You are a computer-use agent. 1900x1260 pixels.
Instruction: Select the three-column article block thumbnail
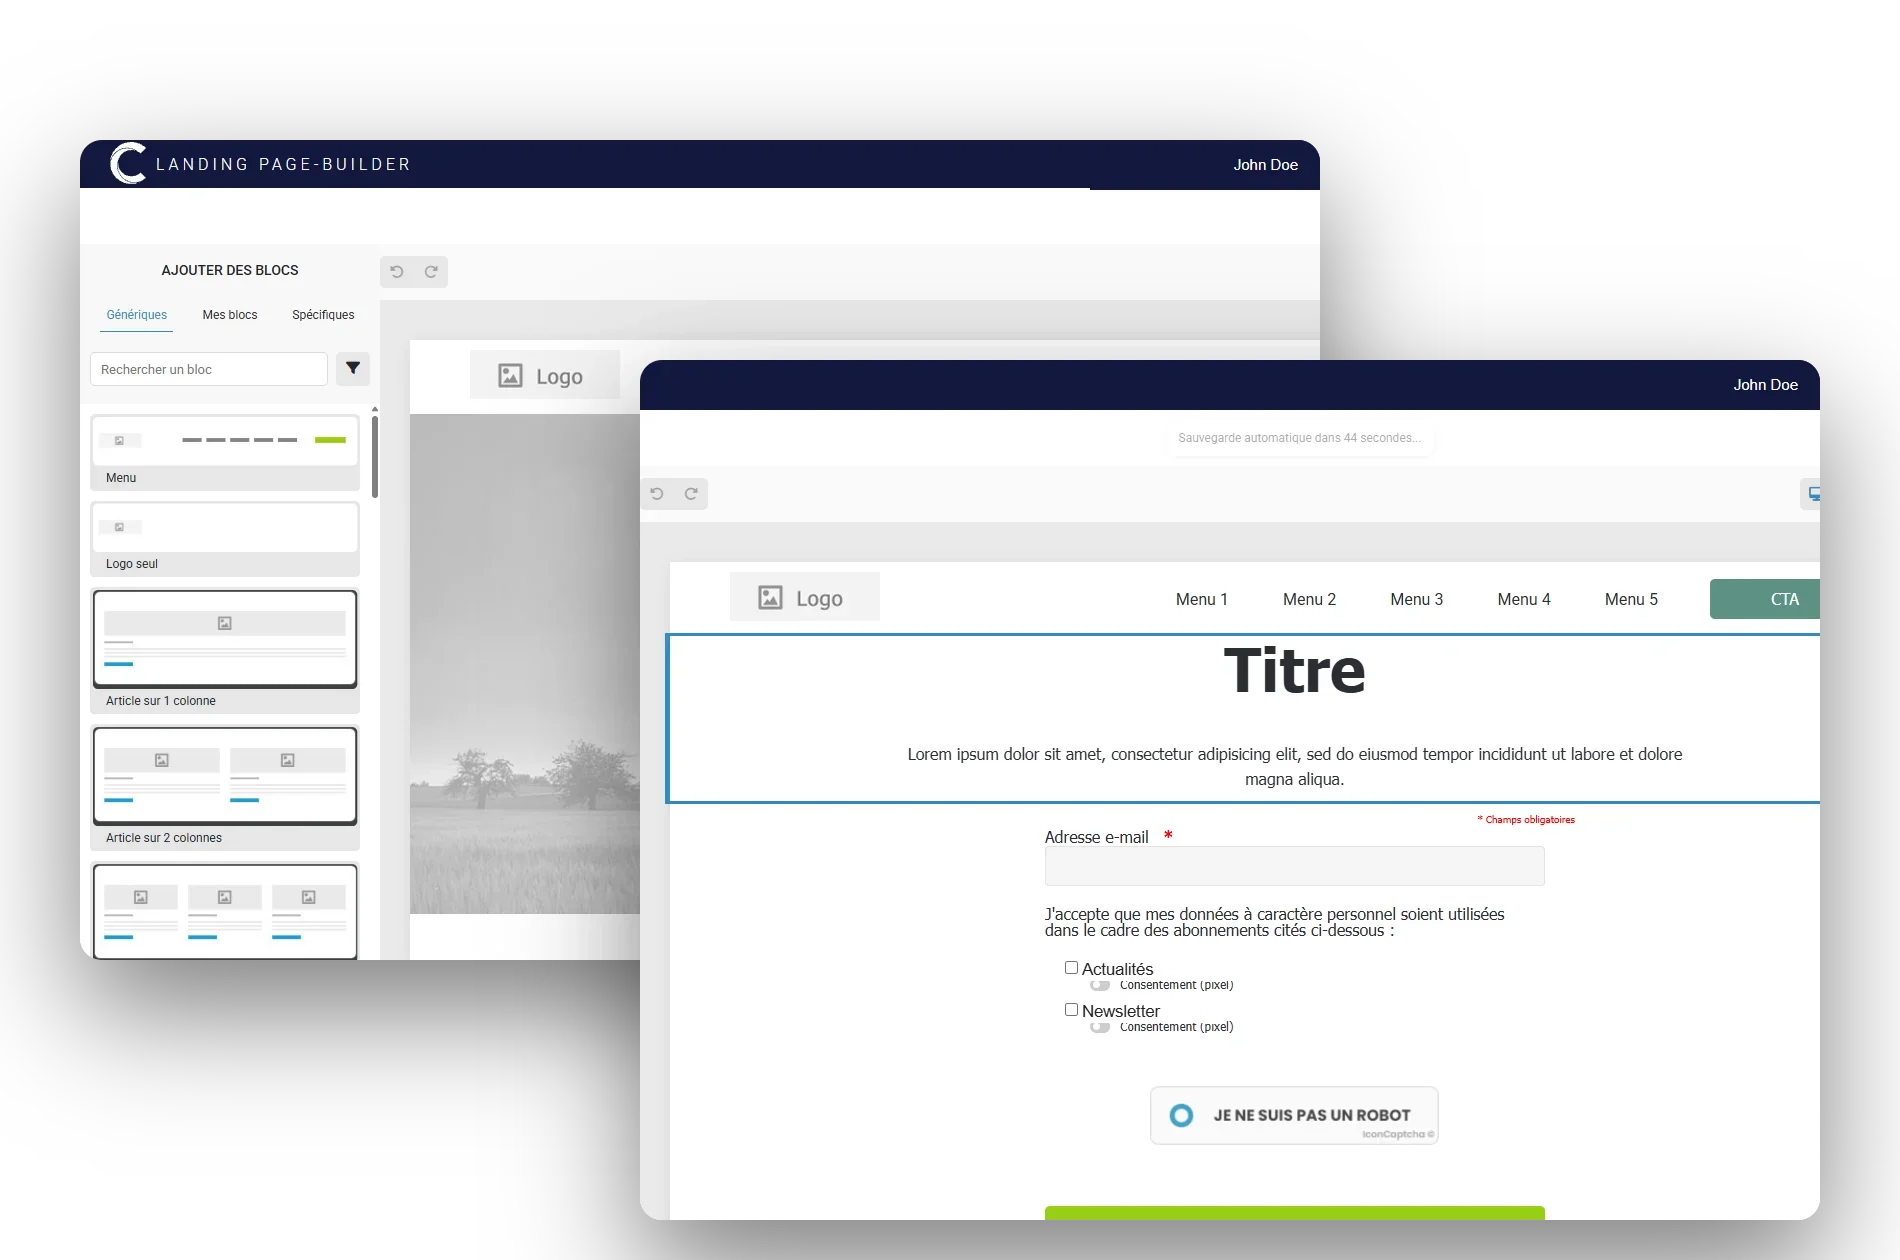225,911
